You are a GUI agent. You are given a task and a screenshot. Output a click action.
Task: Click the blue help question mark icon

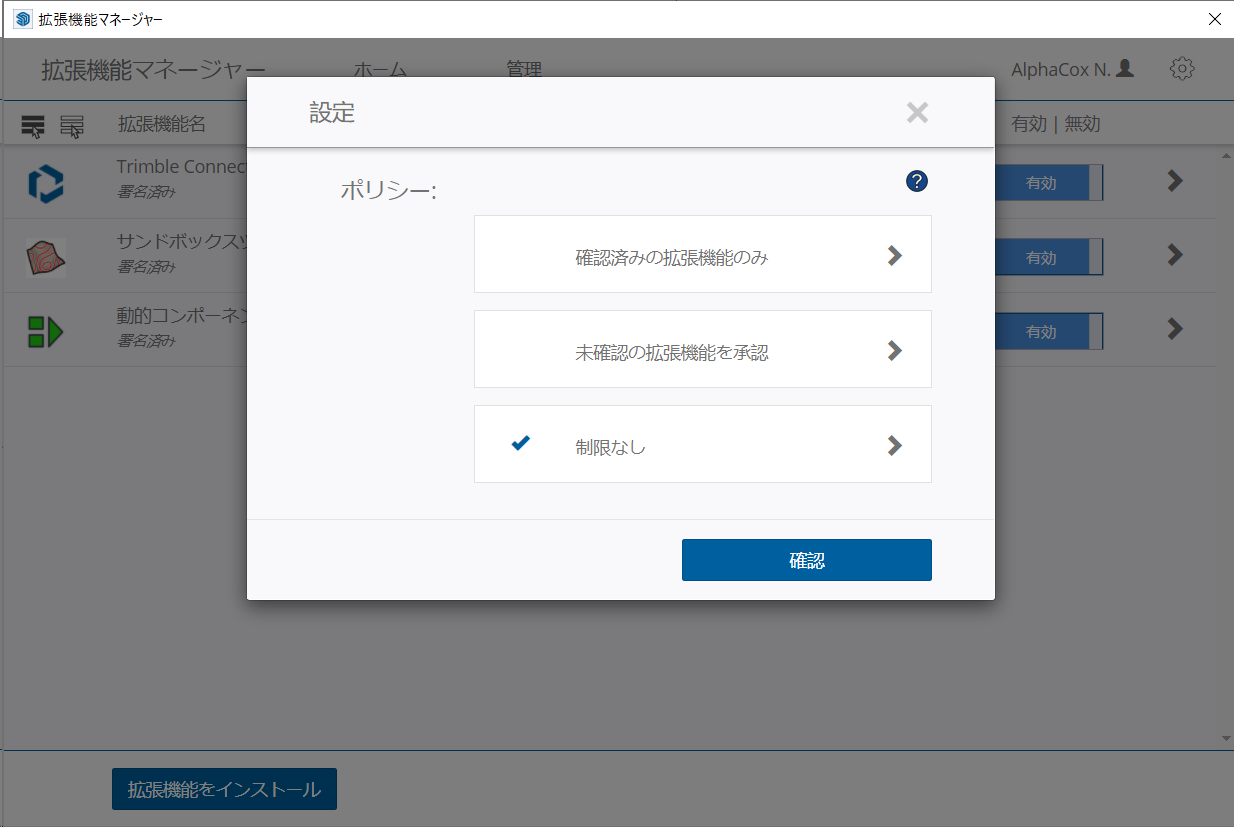(x=917, y=181)
